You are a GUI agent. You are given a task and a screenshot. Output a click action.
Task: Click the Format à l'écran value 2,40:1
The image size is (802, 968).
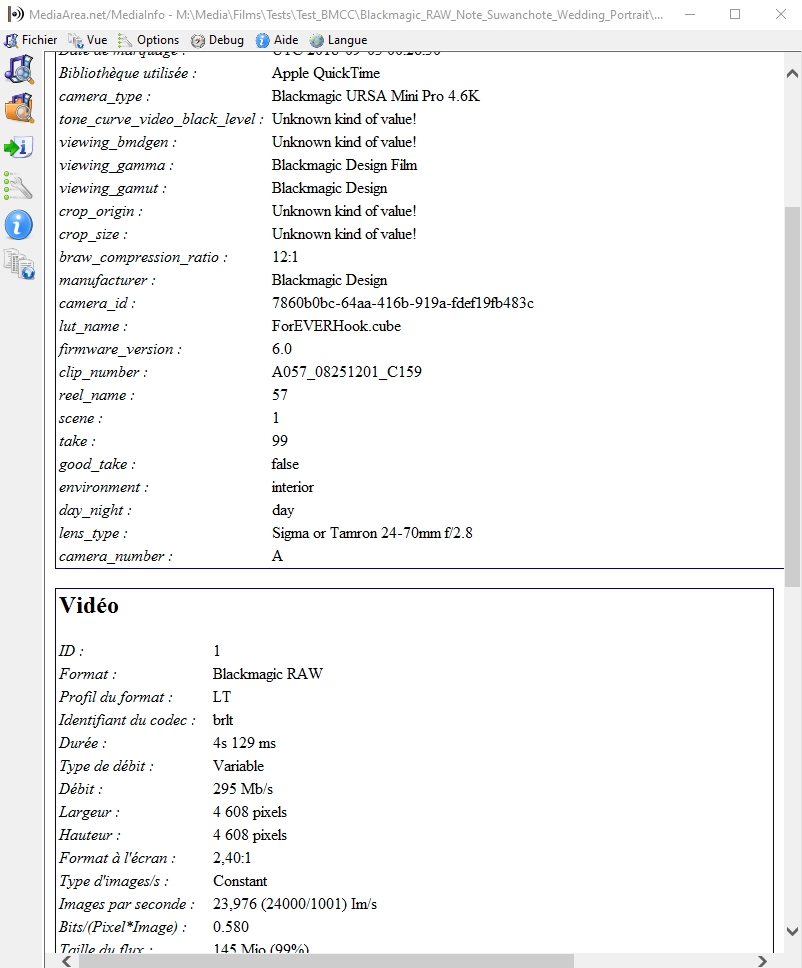tap(232, 858)
